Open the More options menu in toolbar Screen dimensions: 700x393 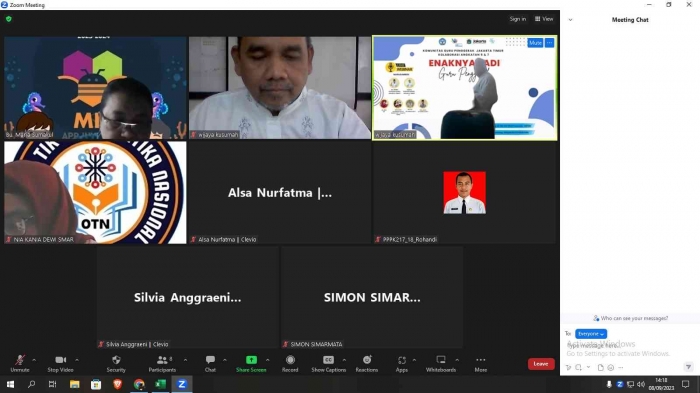[x=480, y=363]
